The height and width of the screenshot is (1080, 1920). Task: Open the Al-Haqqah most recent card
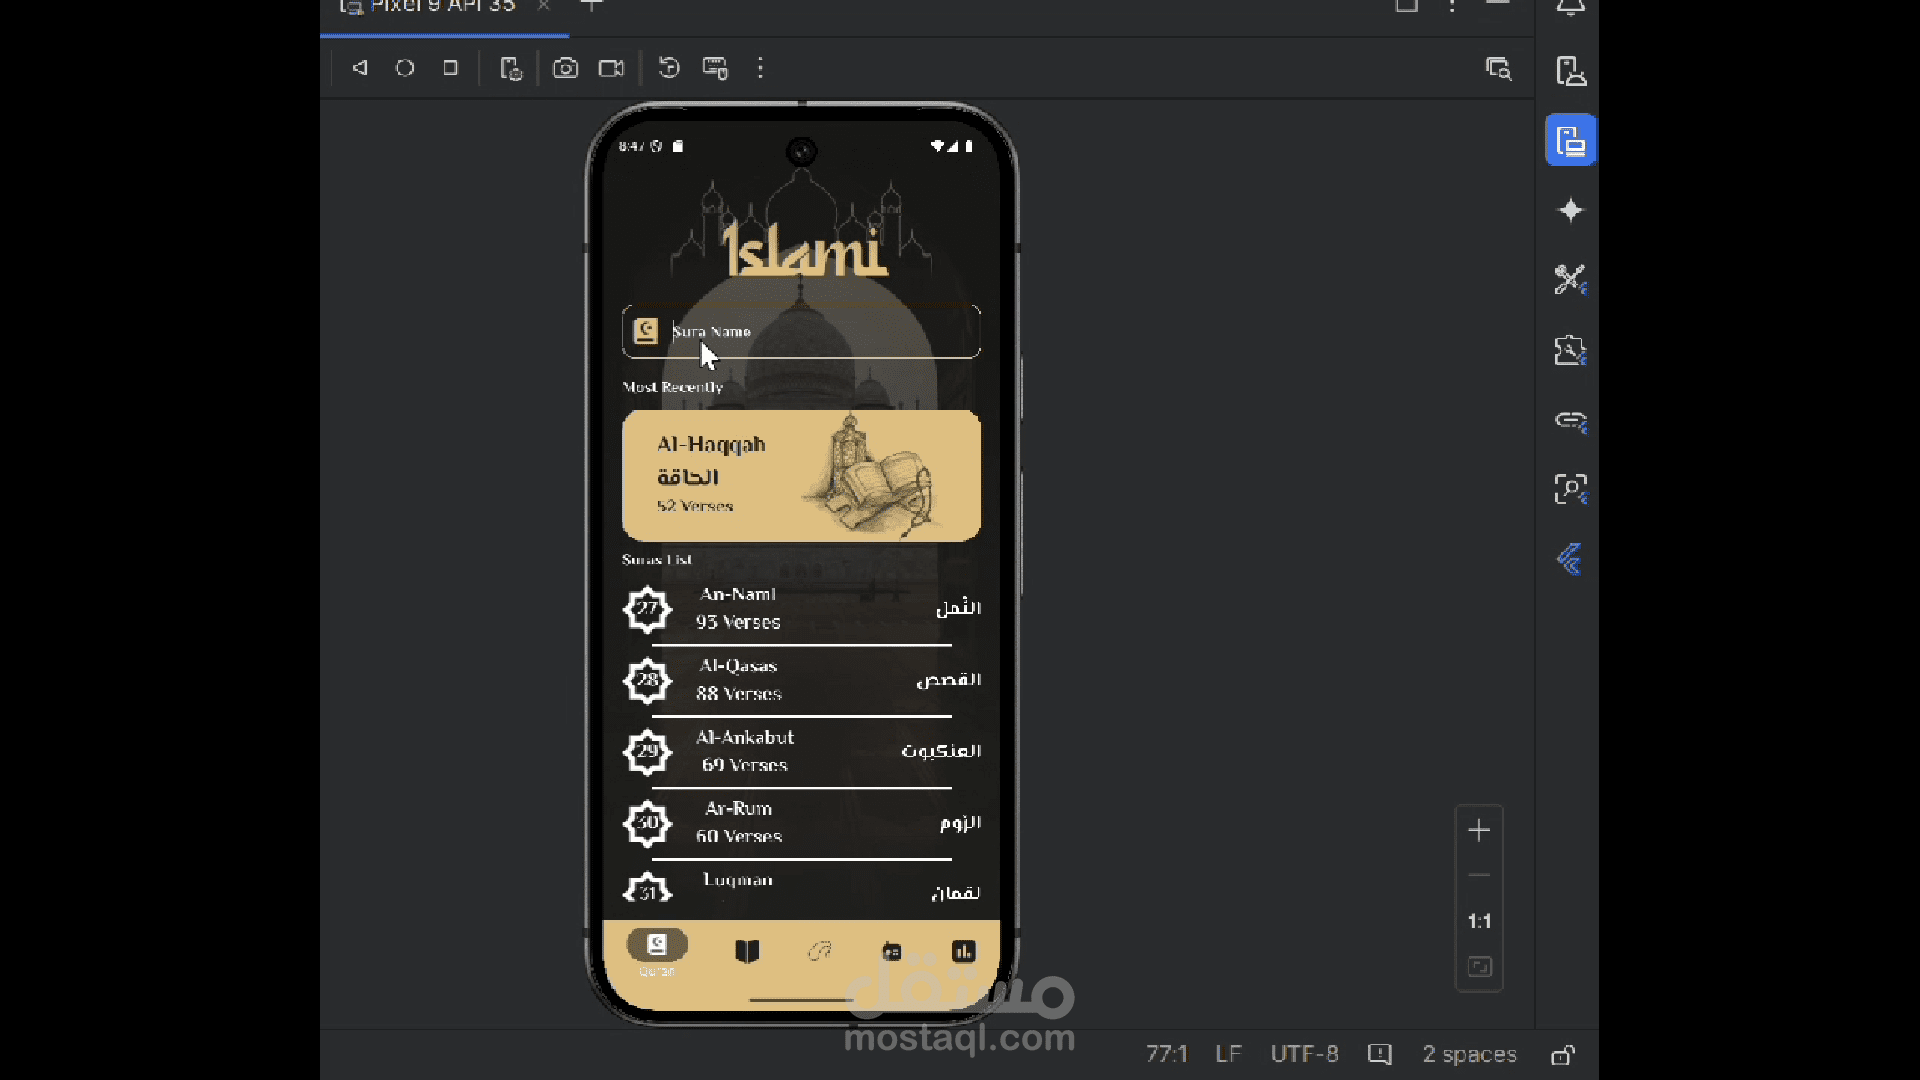[801, 476]
